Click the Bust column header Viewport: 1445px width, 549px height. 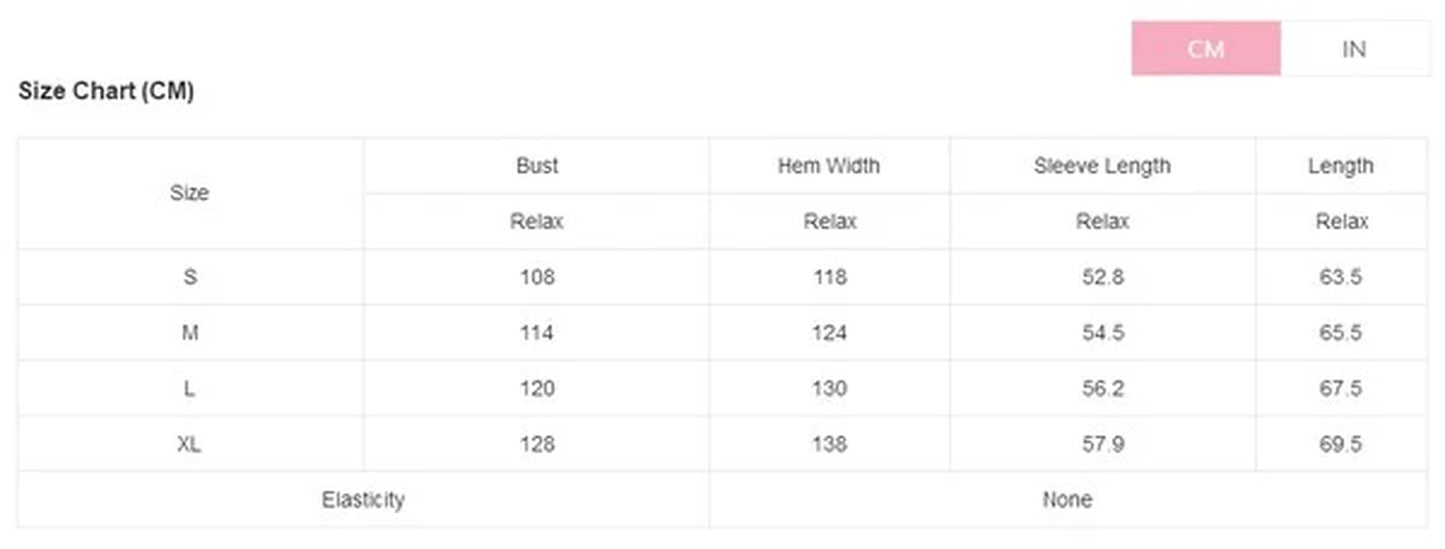[537, 166]
